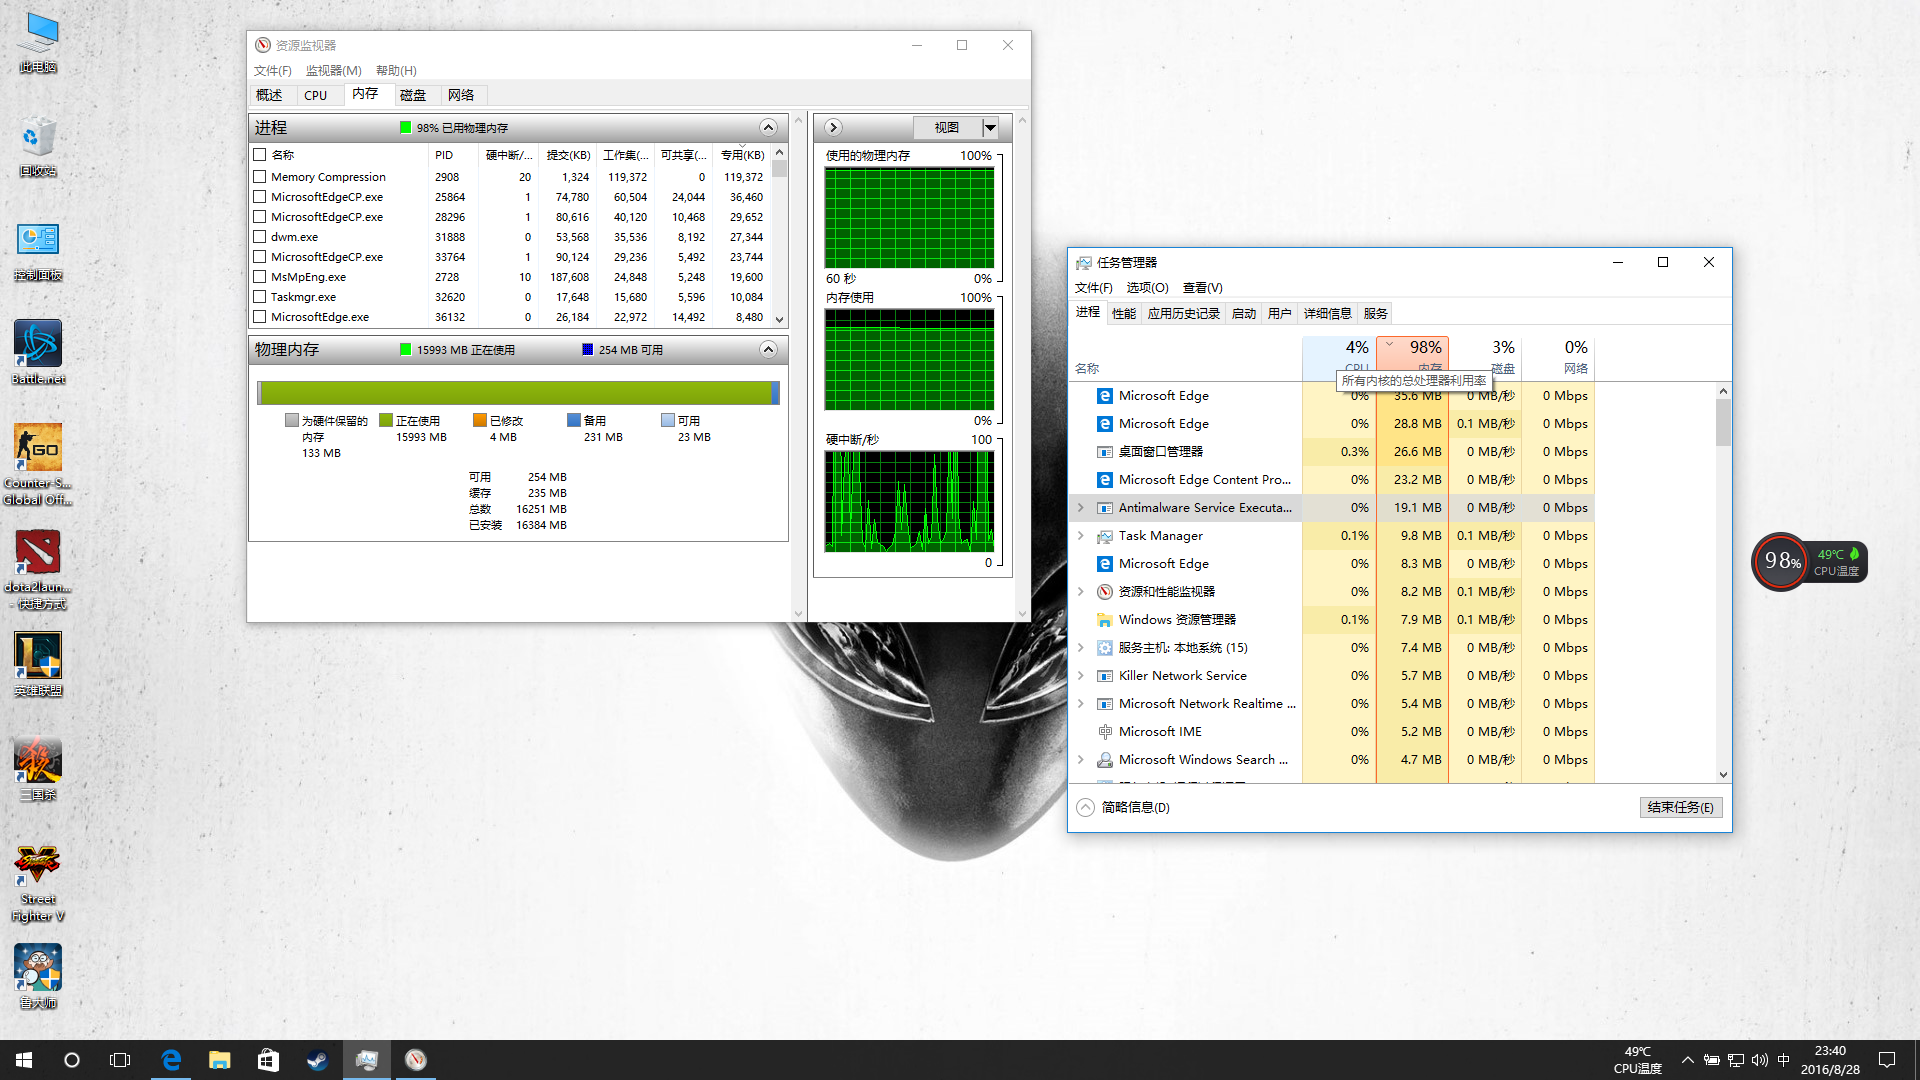
Task: Open the Windows Start menu
Action: coord(24,1060)
